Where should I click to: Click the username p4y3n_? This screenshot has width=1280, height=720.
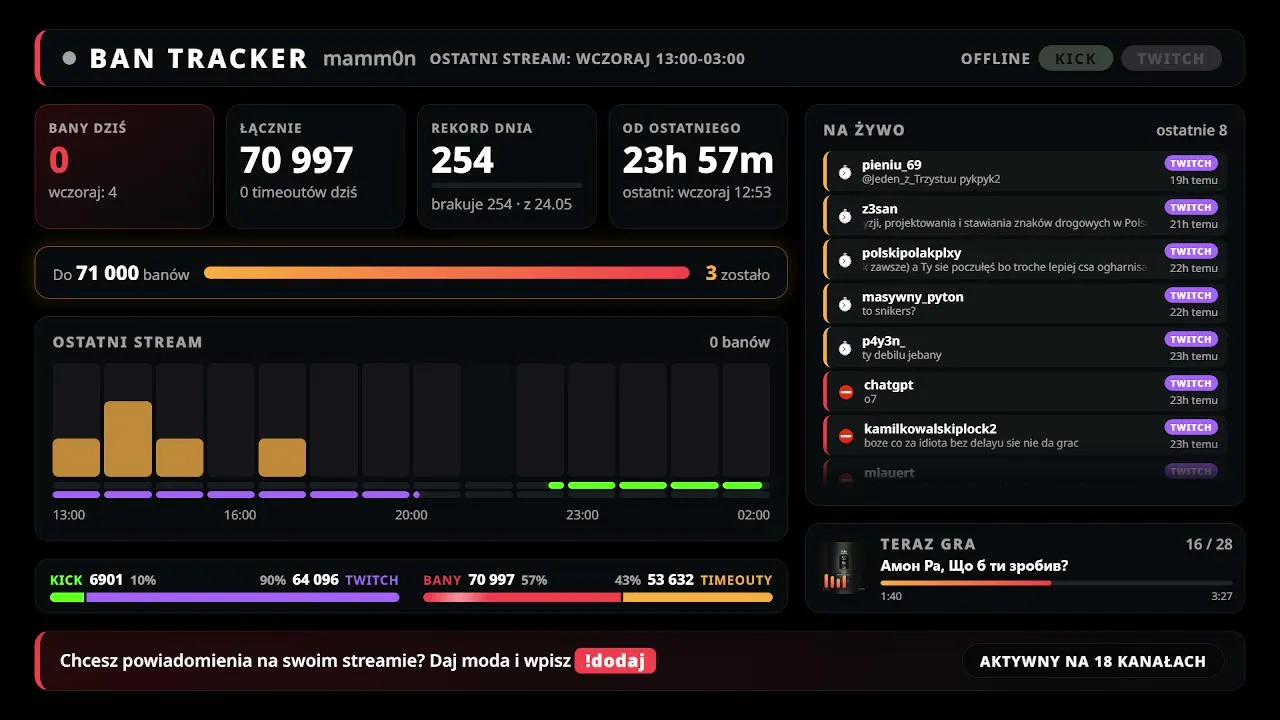(x=884, y=341)
